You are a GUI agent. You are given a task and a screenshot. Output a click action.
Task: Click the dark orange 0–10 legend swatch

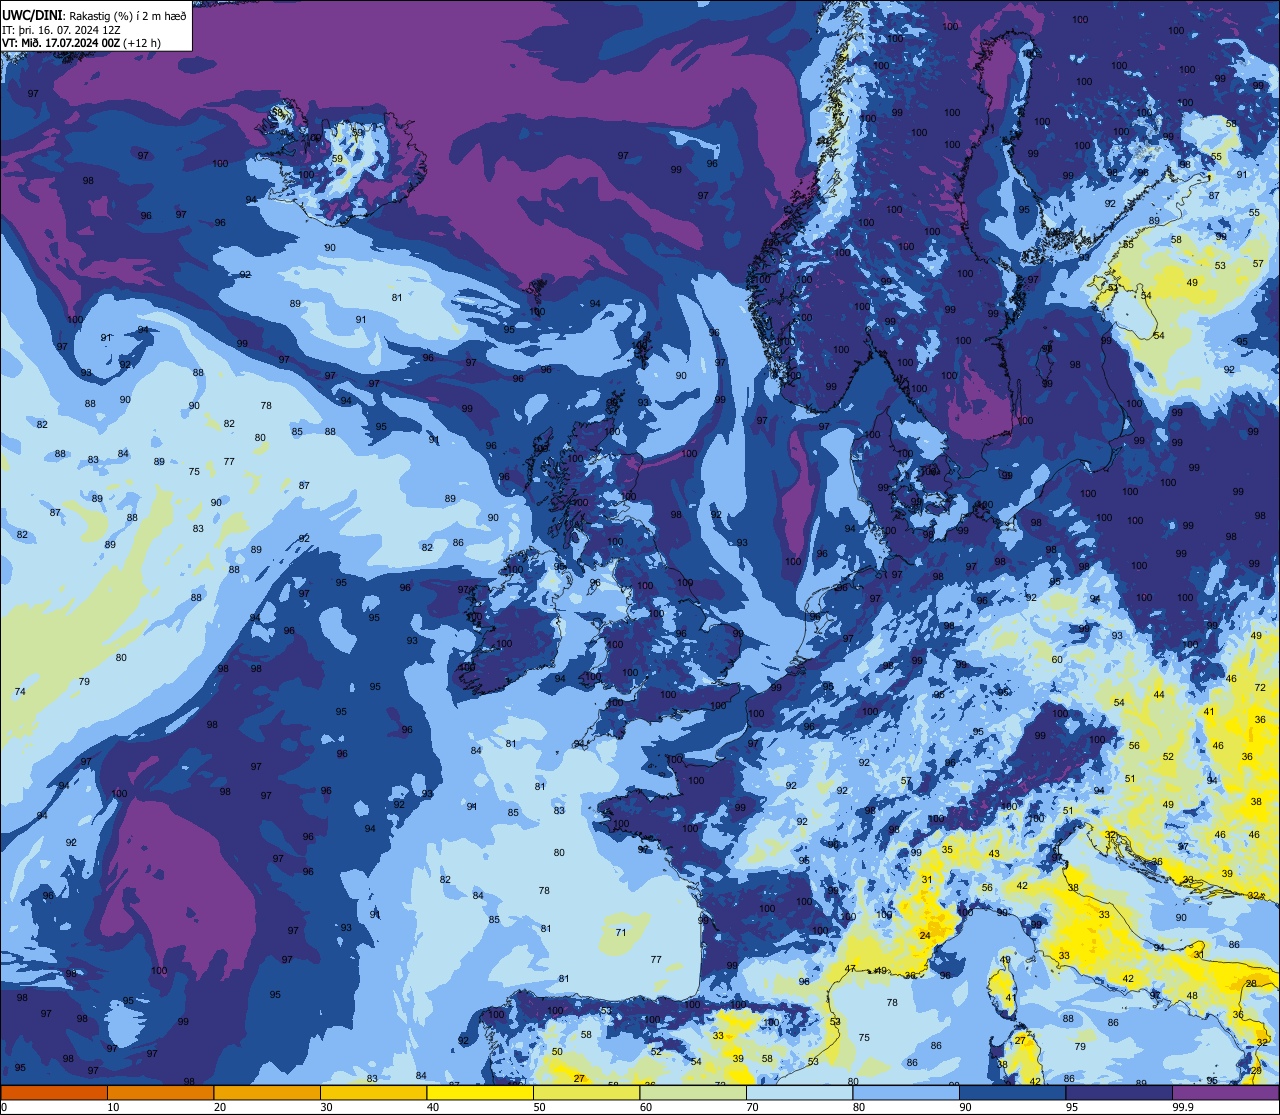click(54, 1092)
